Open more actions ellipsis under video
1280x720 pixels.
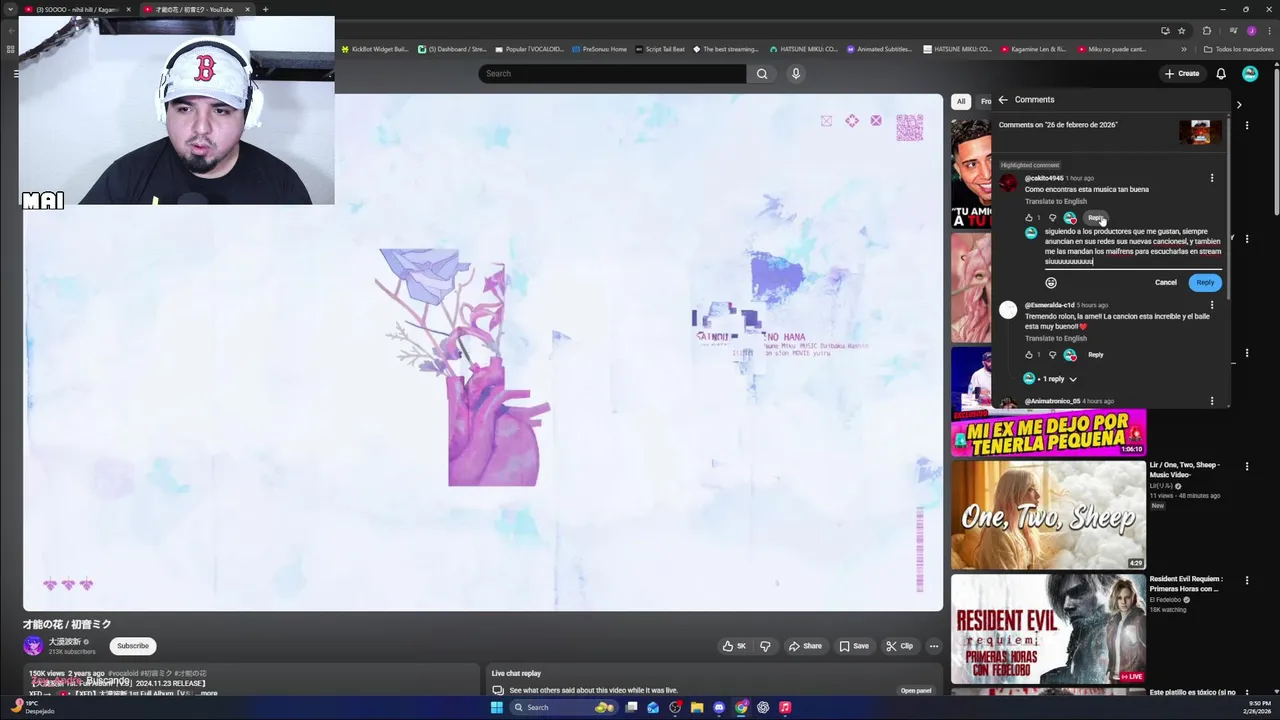coord(934,646)
